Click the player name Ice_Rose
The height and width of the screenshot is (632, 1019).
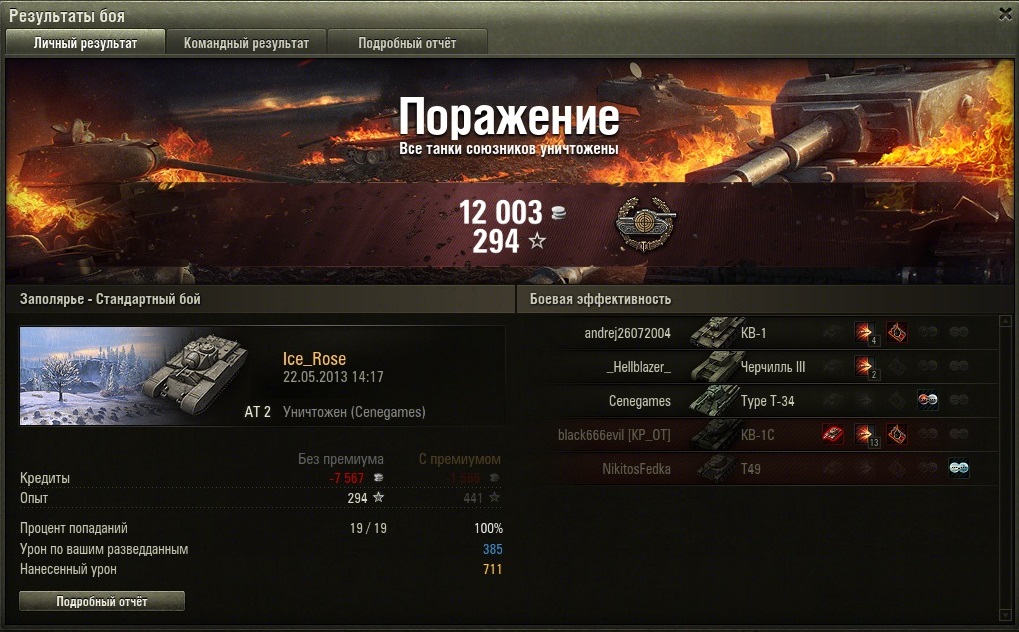315,358
